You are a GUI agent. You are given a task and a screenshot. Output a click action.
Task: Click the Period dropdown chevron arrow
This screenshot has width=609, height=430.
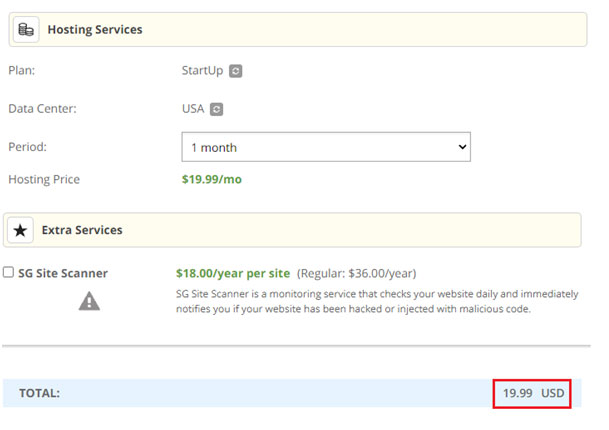(462, 147)
